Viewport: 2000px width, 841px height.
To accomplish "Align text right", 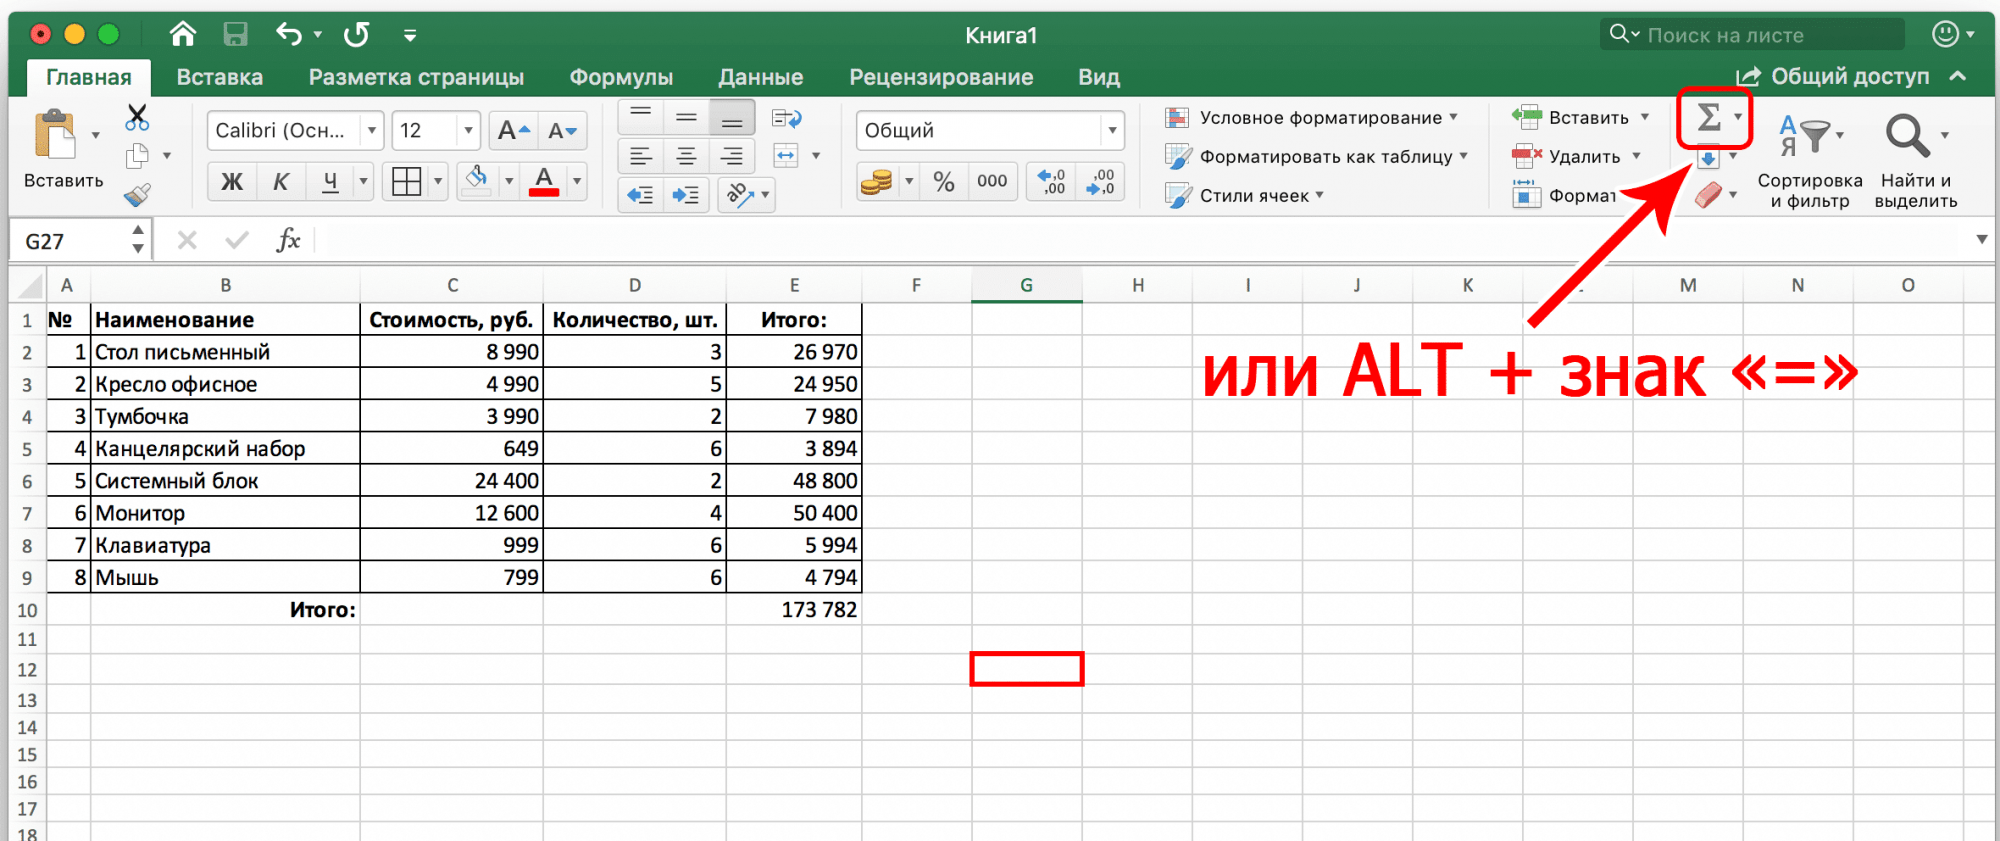I will (x=732, y=157).
